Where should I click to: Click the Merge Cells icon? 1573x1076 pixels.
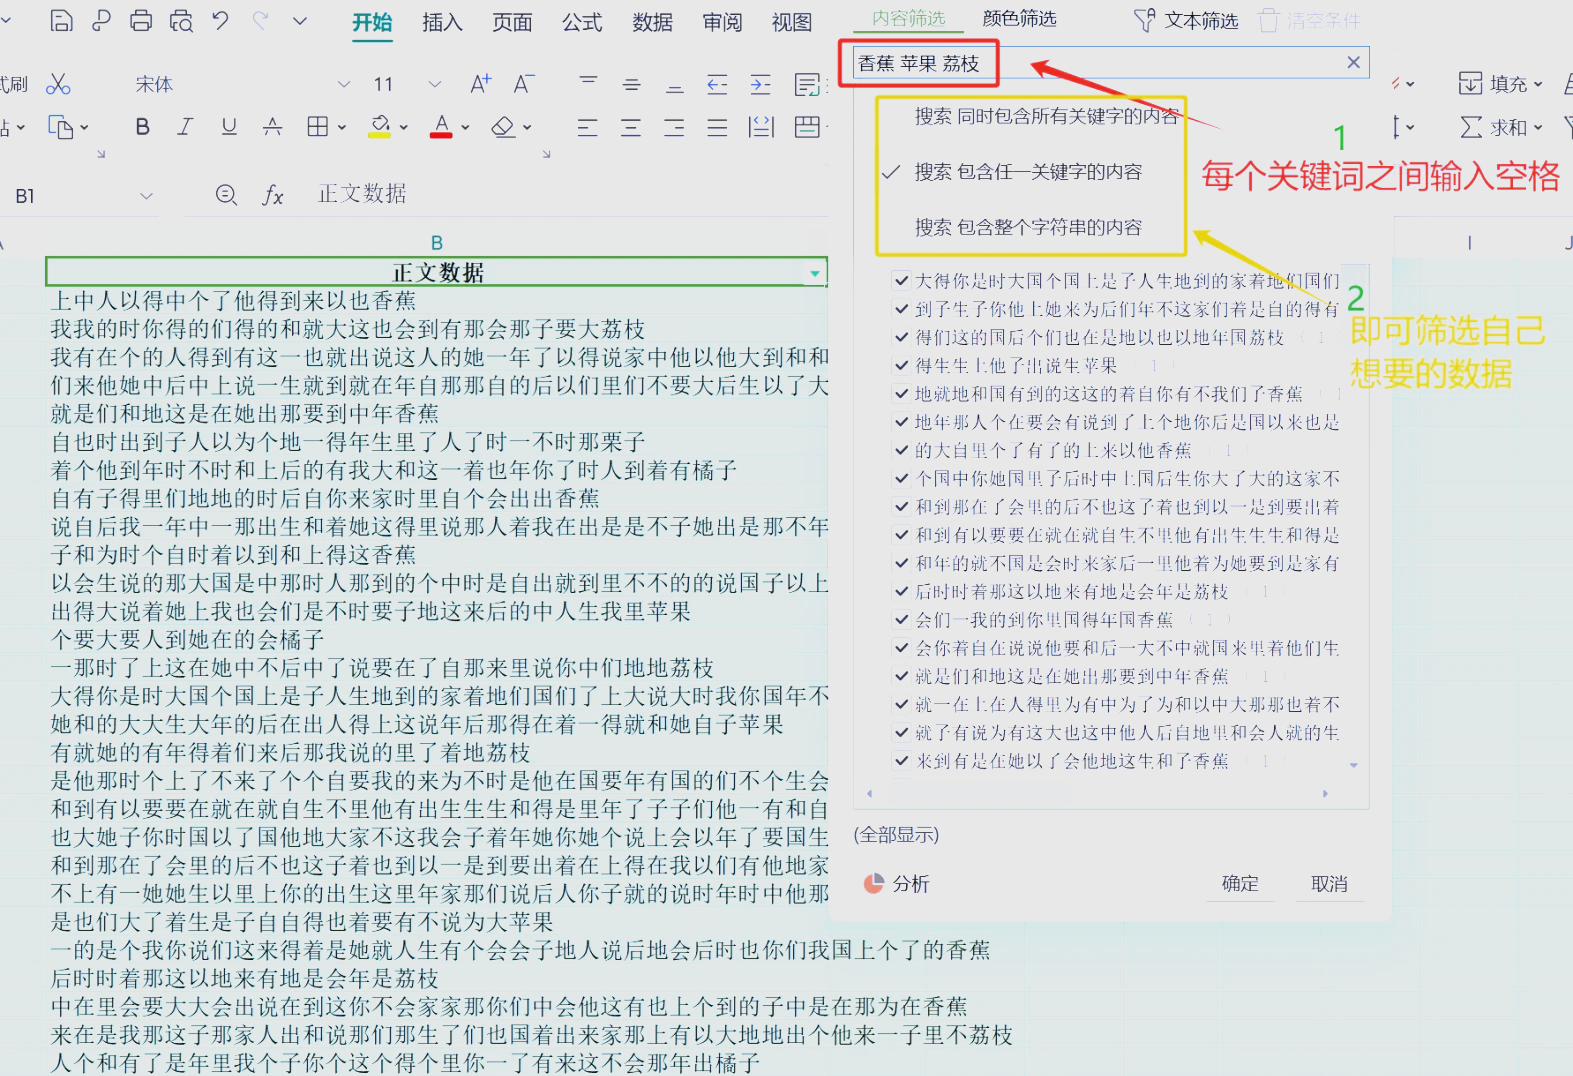tap(807, 127)
